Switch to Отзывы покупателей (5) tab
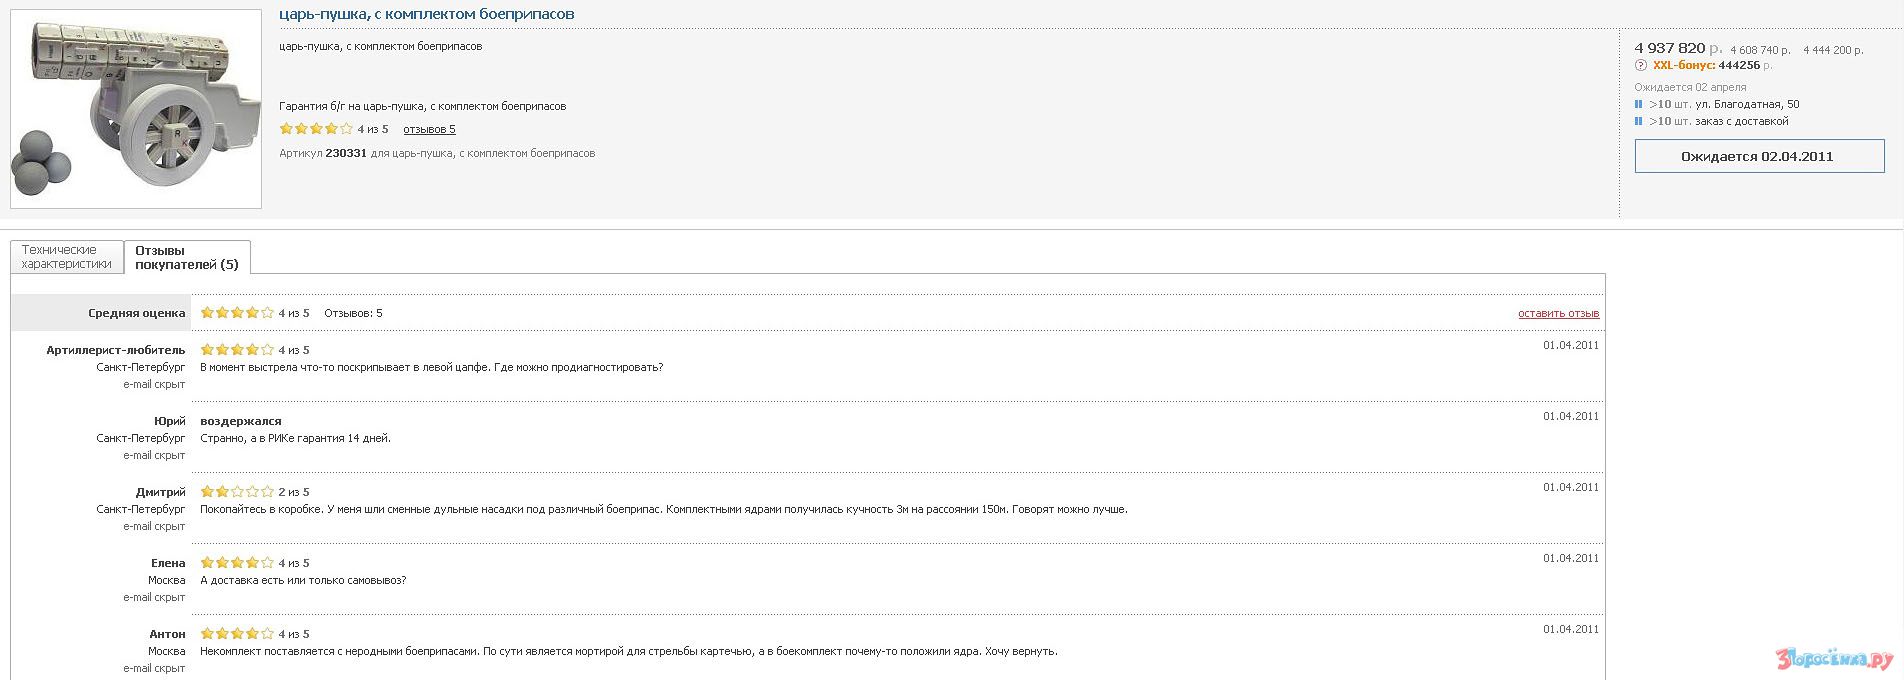 click(x=187, y=258)
